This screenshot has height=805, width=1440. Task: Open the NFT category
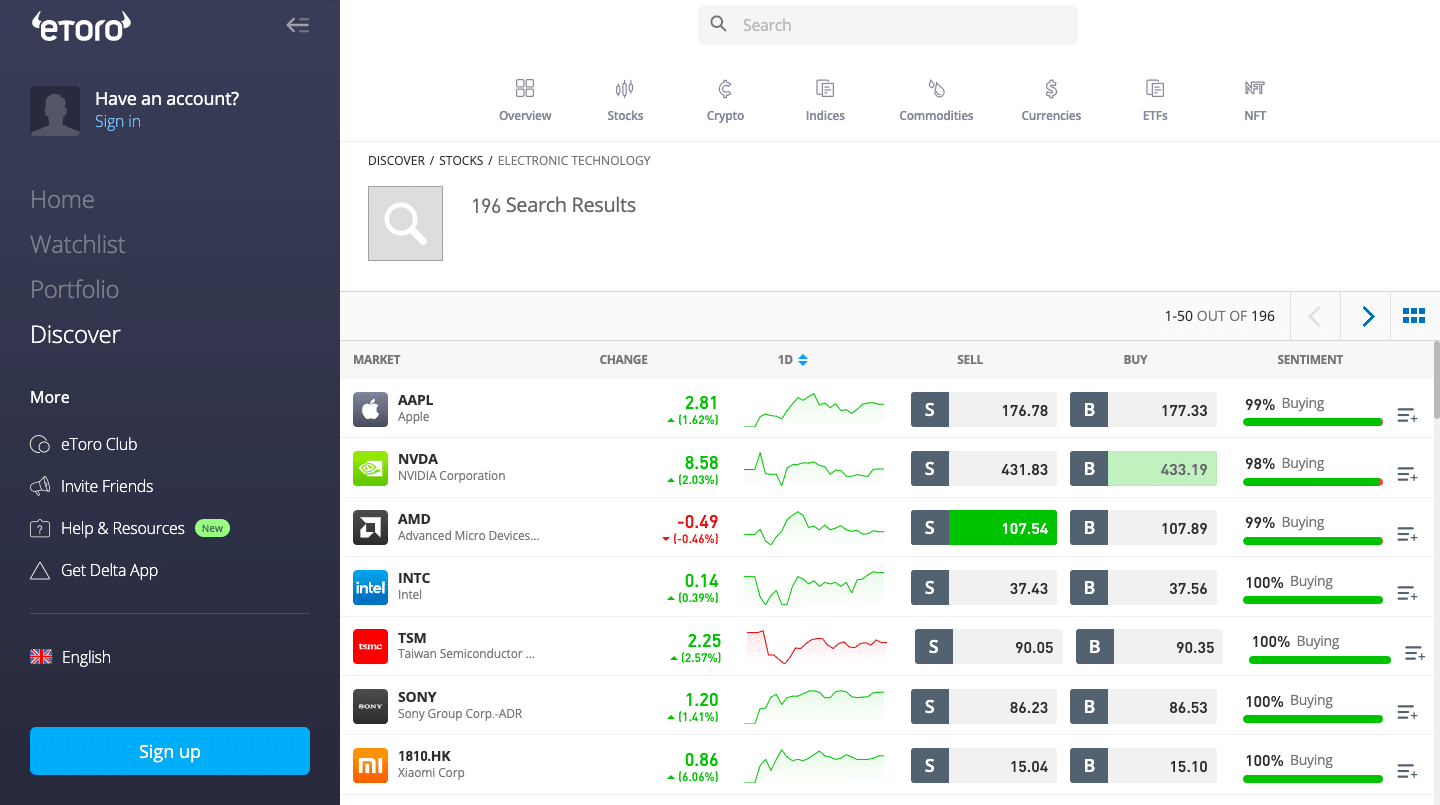[x=1255, y=100]
